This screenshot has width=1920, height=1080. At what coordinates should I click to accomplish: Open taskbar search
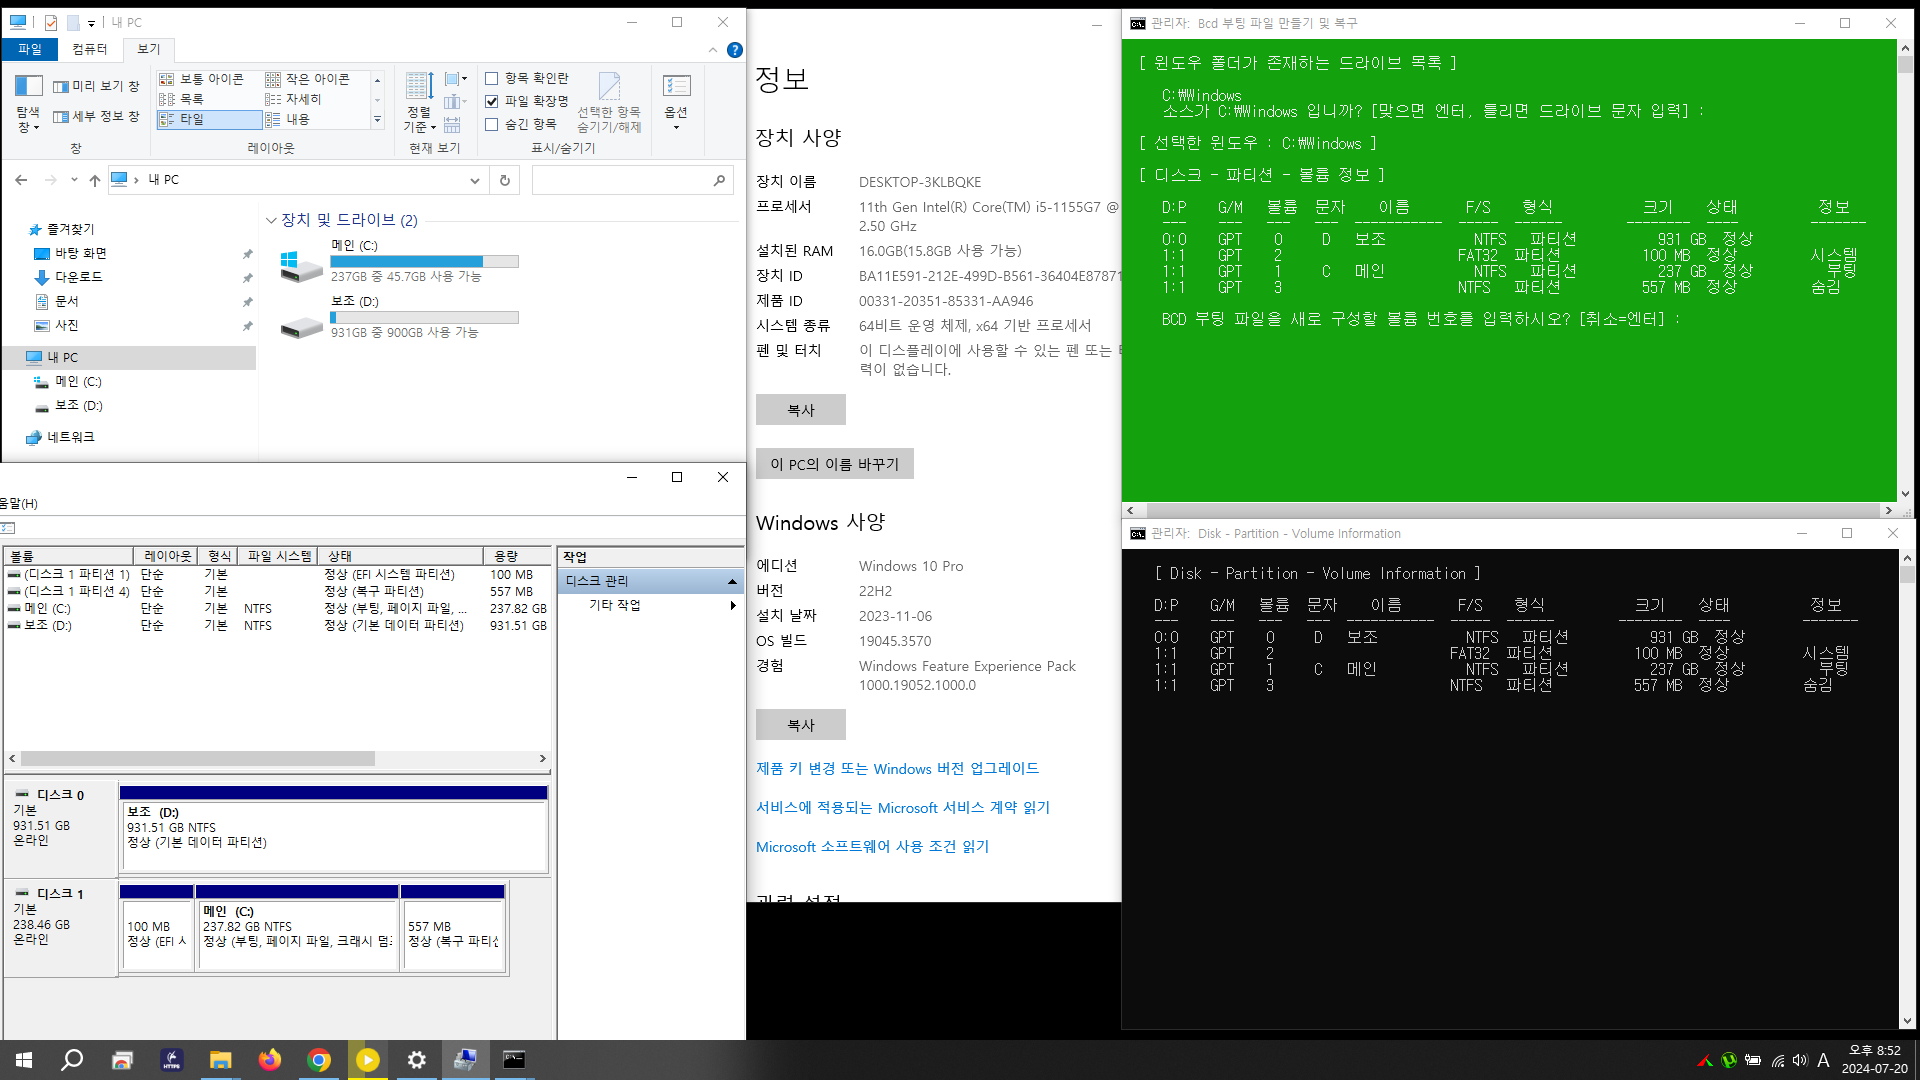point(72,1060)
